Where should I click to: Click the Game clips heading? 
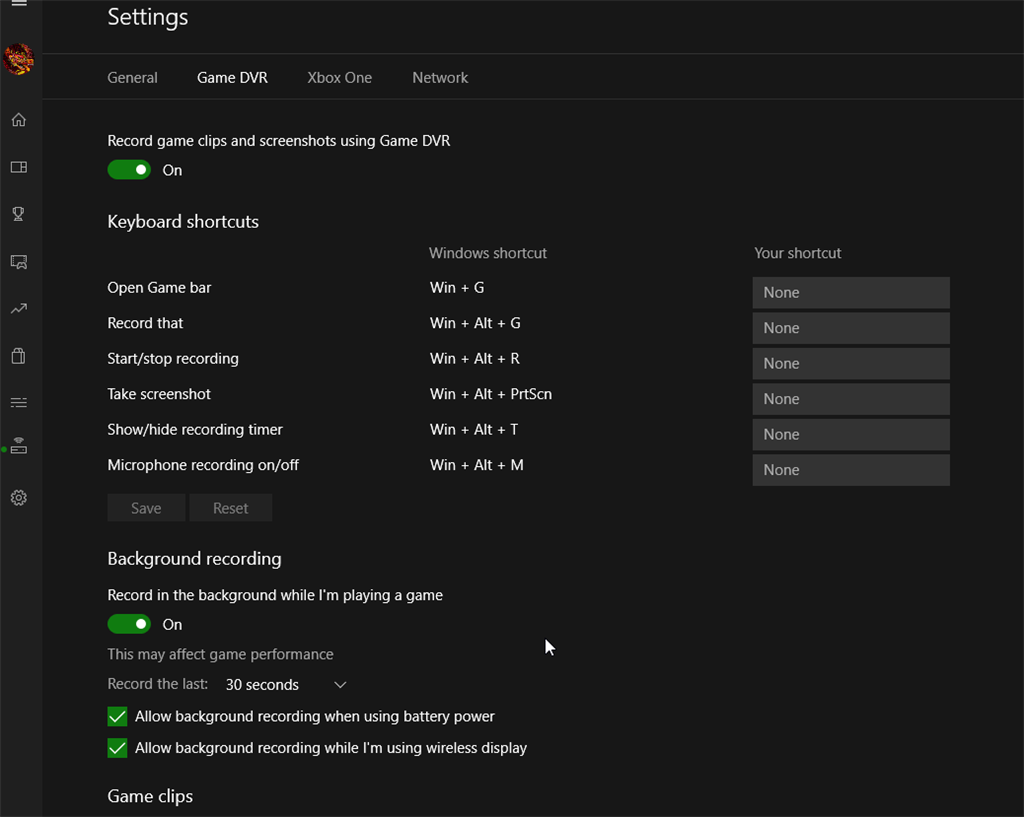[x=150, y=796]
